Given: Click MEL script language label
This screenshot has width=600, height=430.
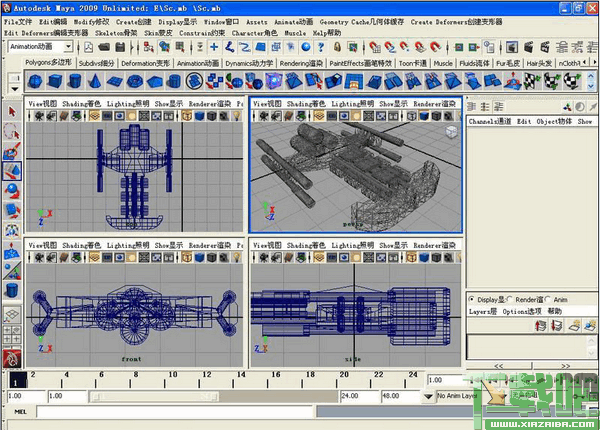Looking at the screenshot, I should 20,412.
